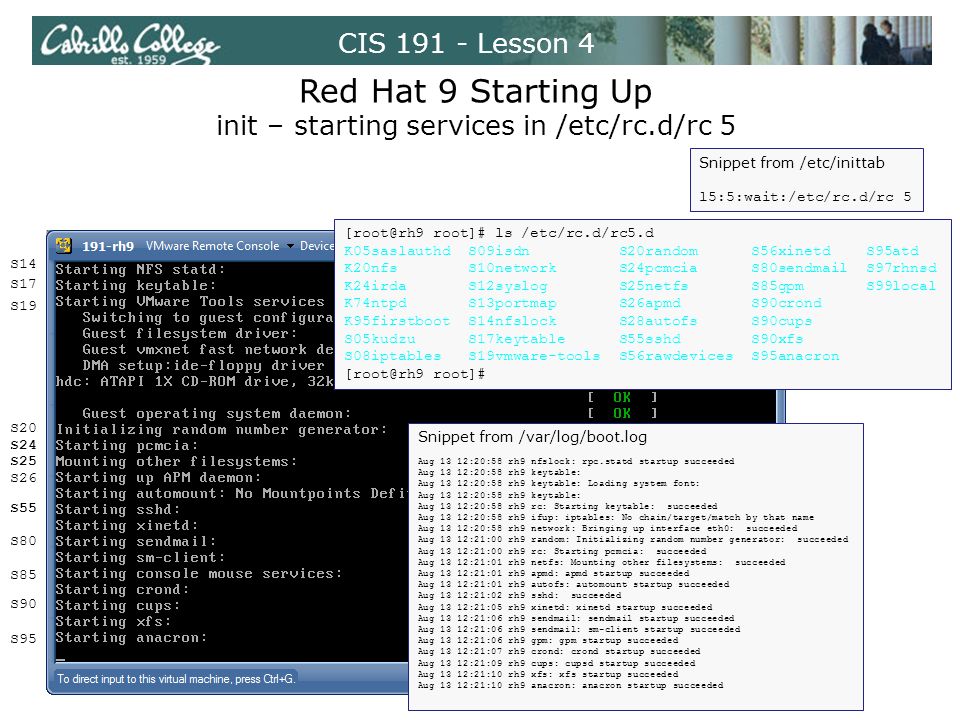This screenshot has width=960, height=720.
Task: Click the S19vmware-tools entry in the listing
Action: (534, 355)
